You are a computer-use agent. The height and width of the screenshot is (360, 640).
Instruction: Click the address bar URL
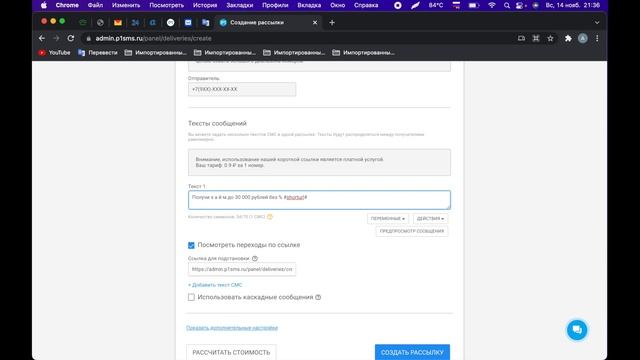tap(153, 38)
